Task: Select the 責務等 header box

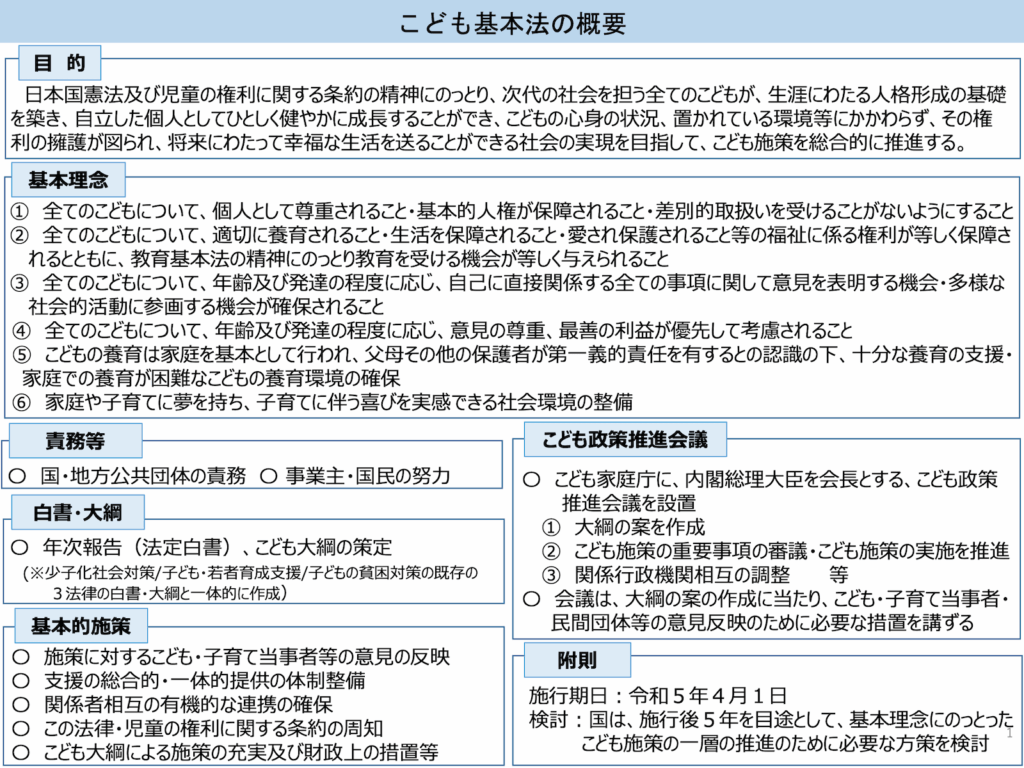Action: tap(75, 441)
